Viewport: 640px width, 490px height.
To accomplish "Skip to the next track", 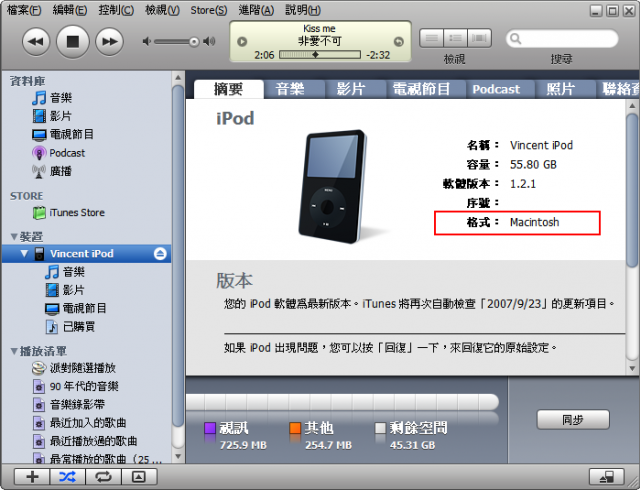I will coord(109,42).
